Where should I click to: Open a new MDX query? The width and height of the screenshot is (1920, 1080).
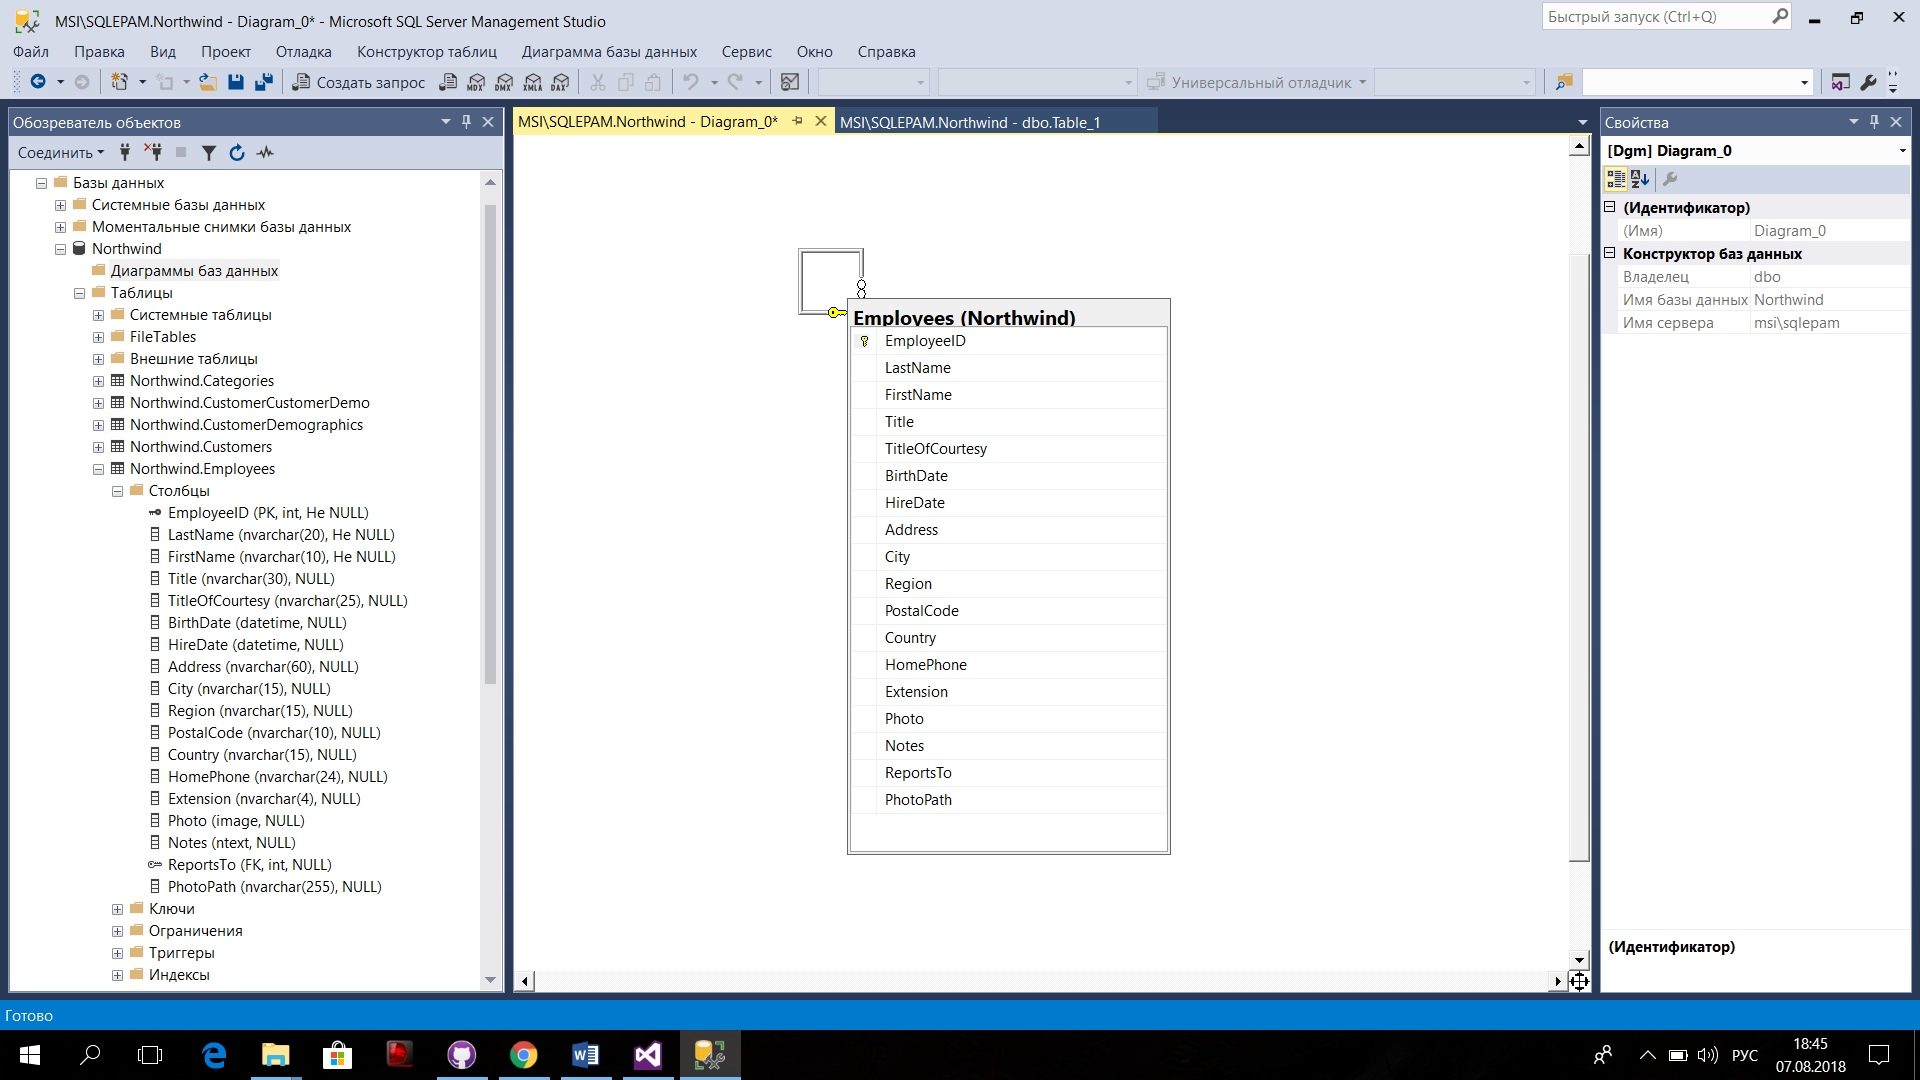tap(476, 82)
